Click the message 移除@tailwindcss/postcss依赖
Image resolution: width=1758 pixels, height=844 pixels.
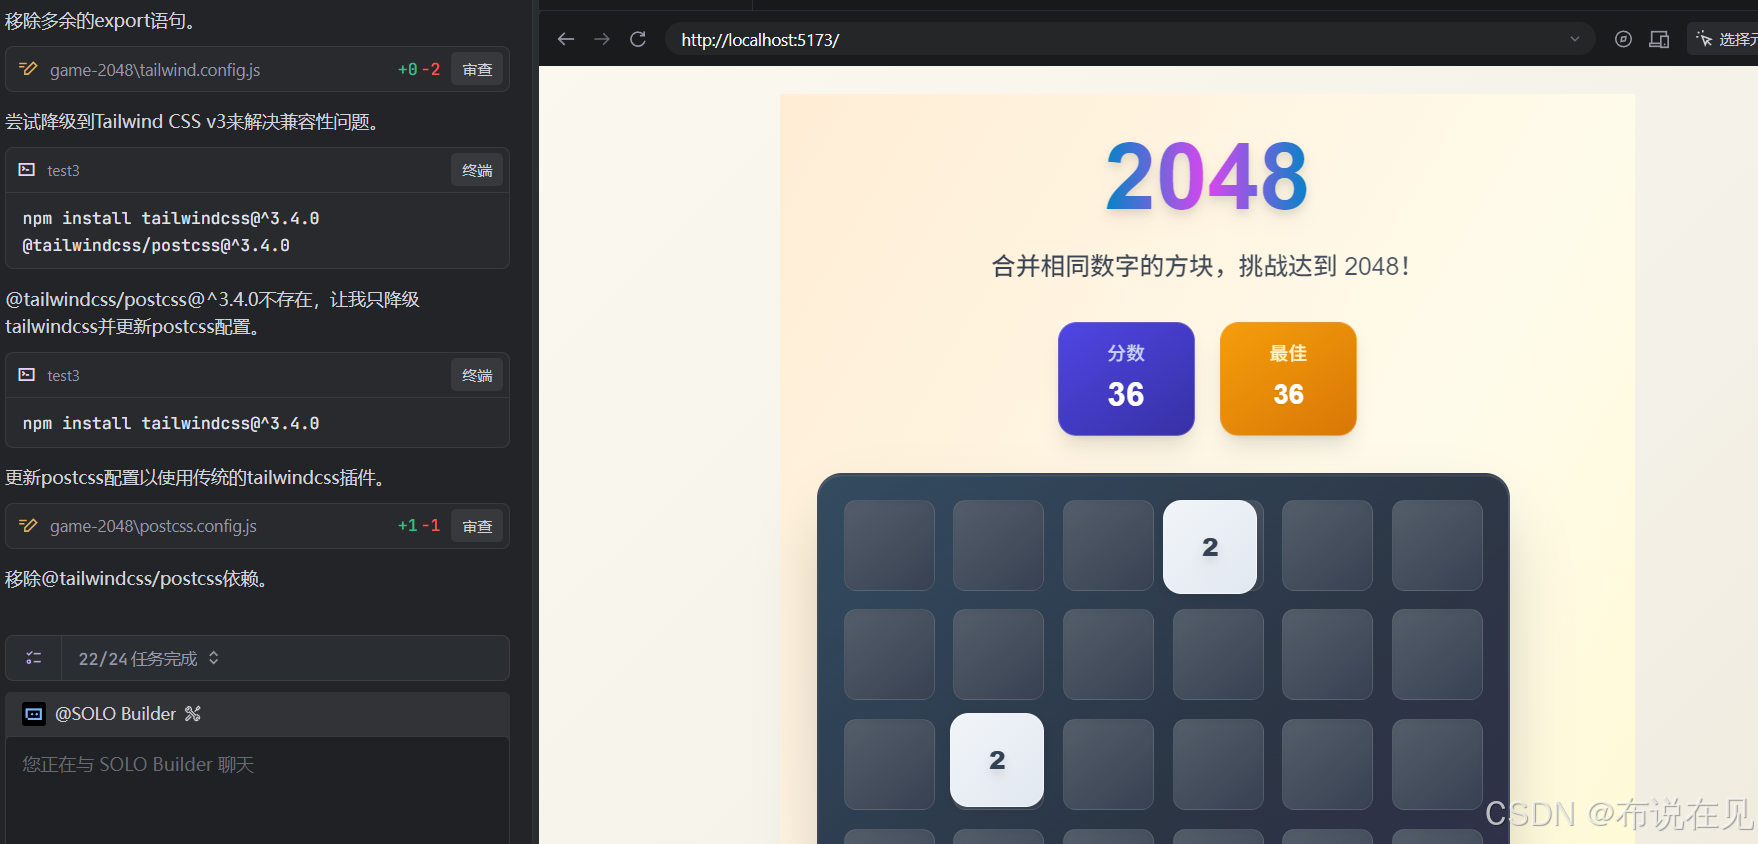tap(137, 579)
